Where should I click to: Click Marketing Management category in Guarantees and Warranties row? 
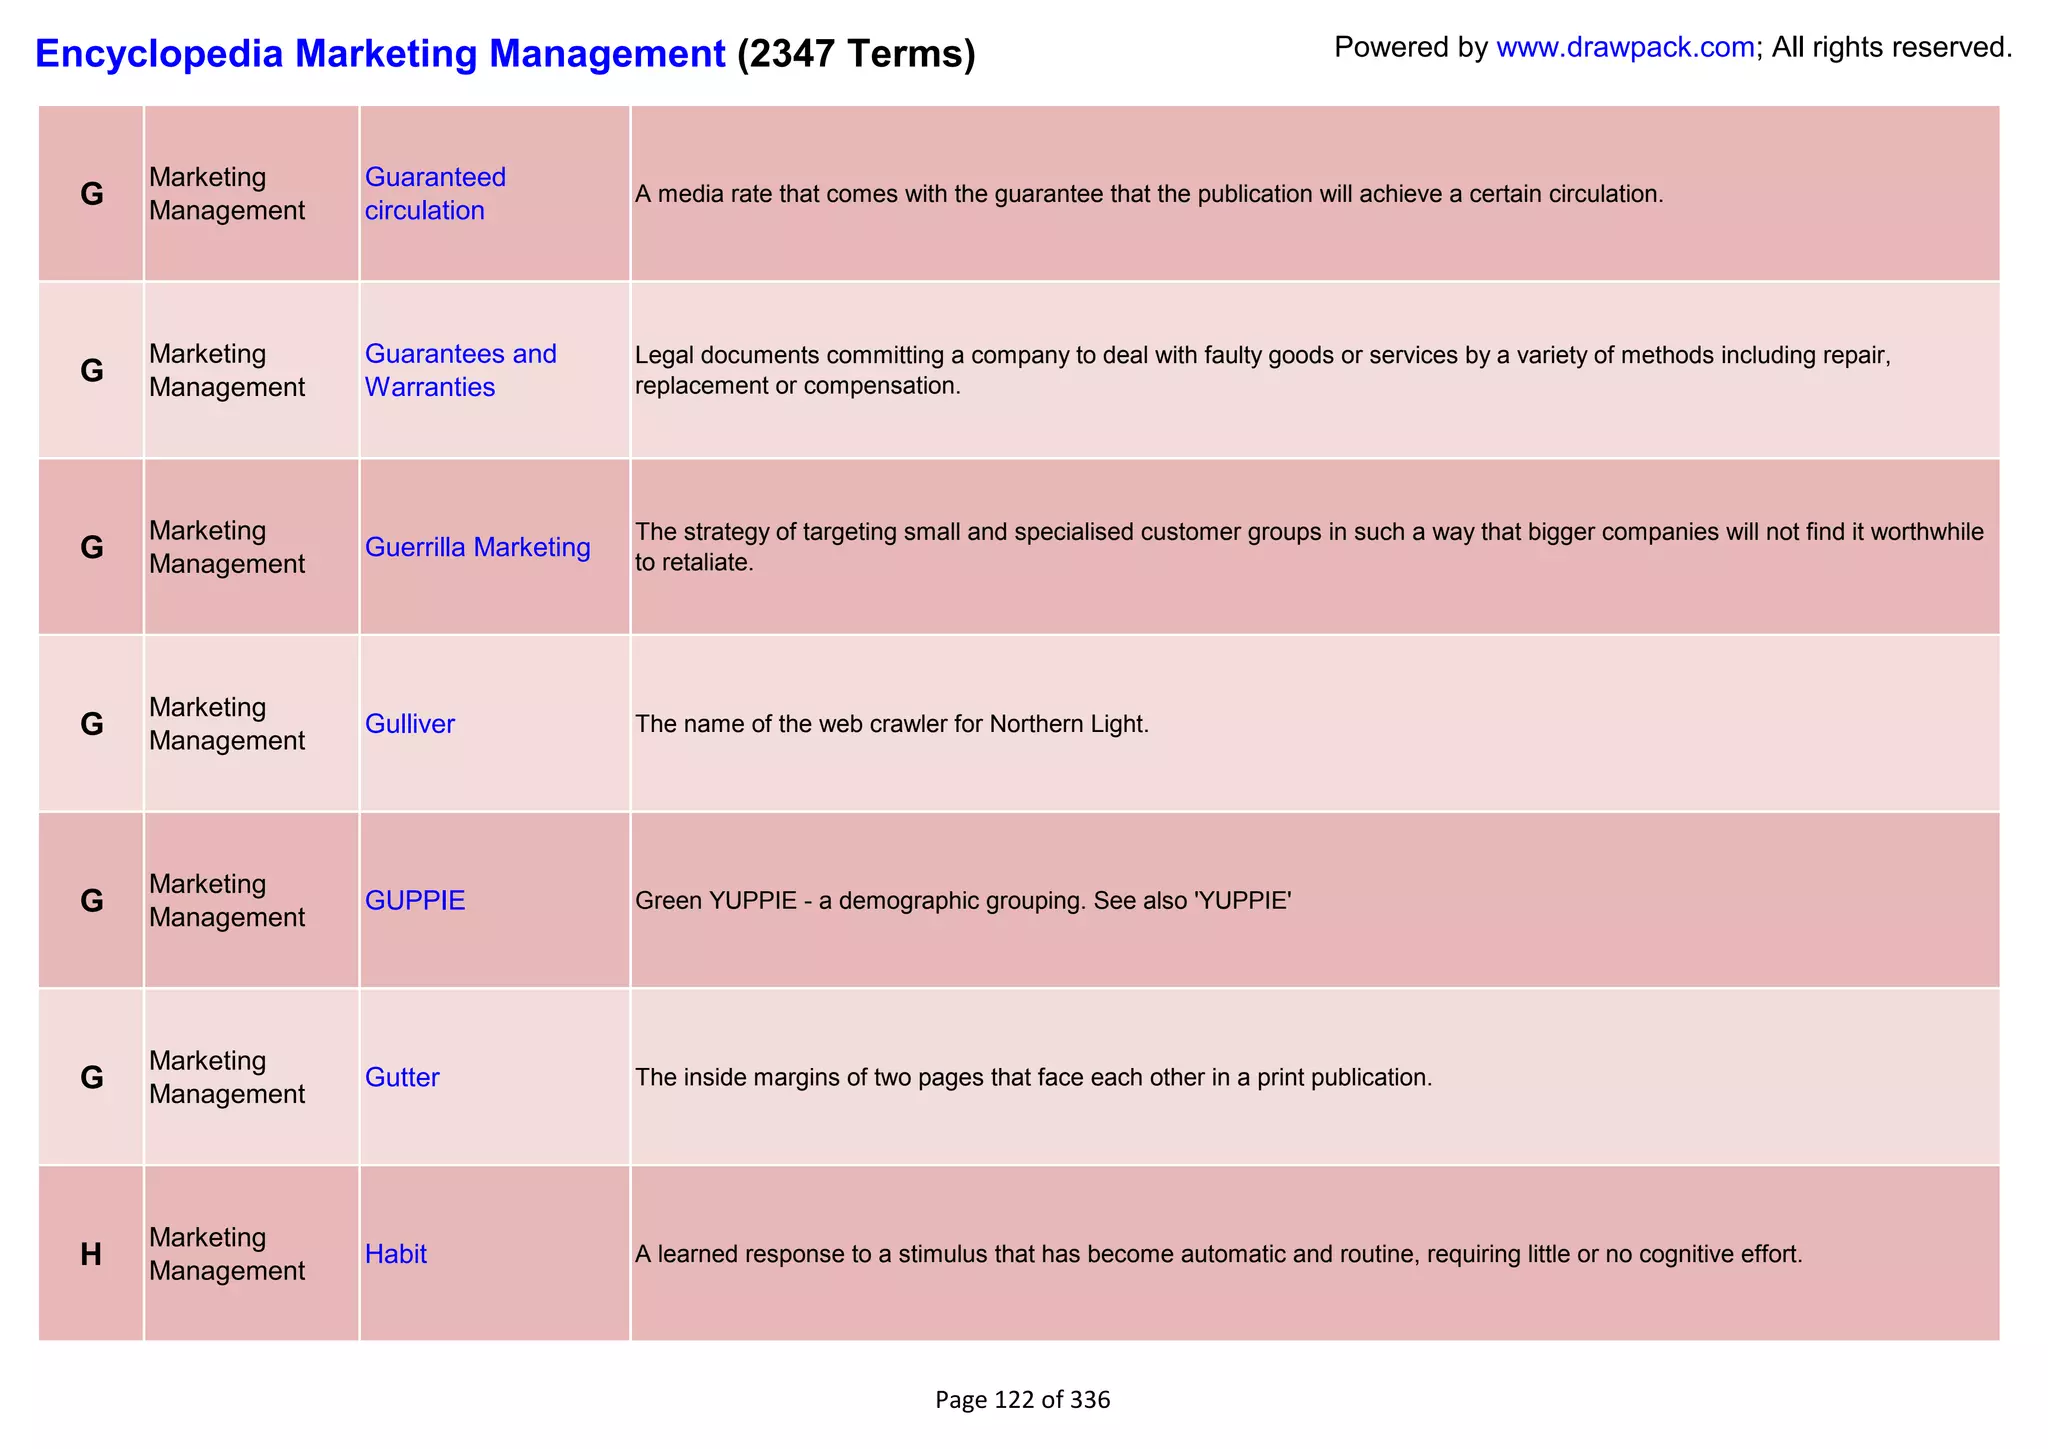coord(227,370)
